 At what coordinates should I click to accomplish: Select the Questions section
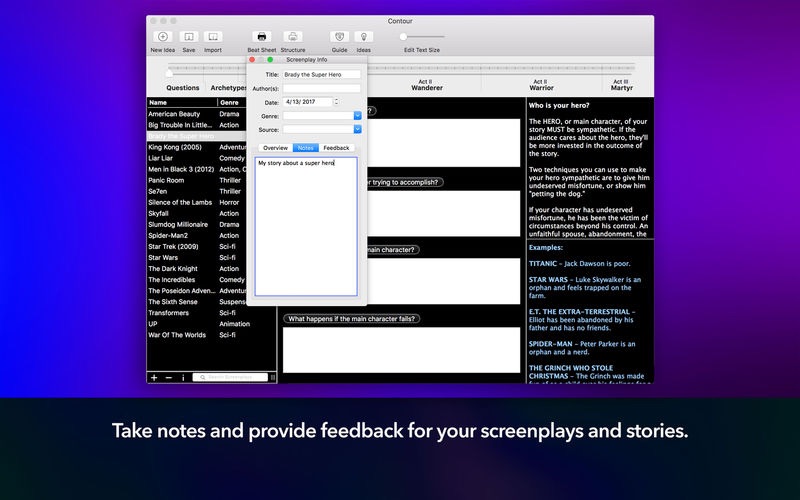[183, 88]
